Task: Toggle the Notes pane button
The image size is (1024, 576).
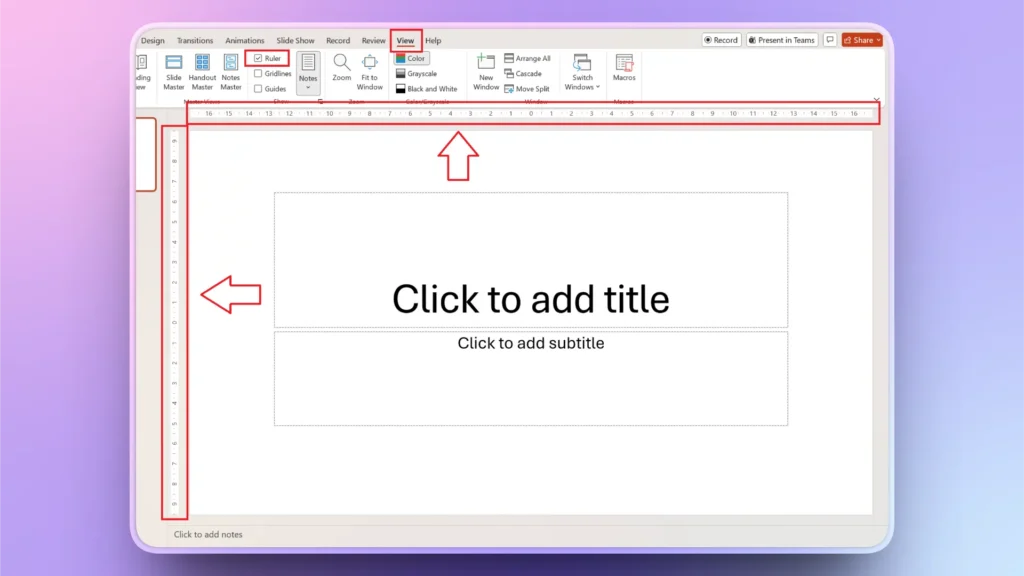Action: click(308, 72)
